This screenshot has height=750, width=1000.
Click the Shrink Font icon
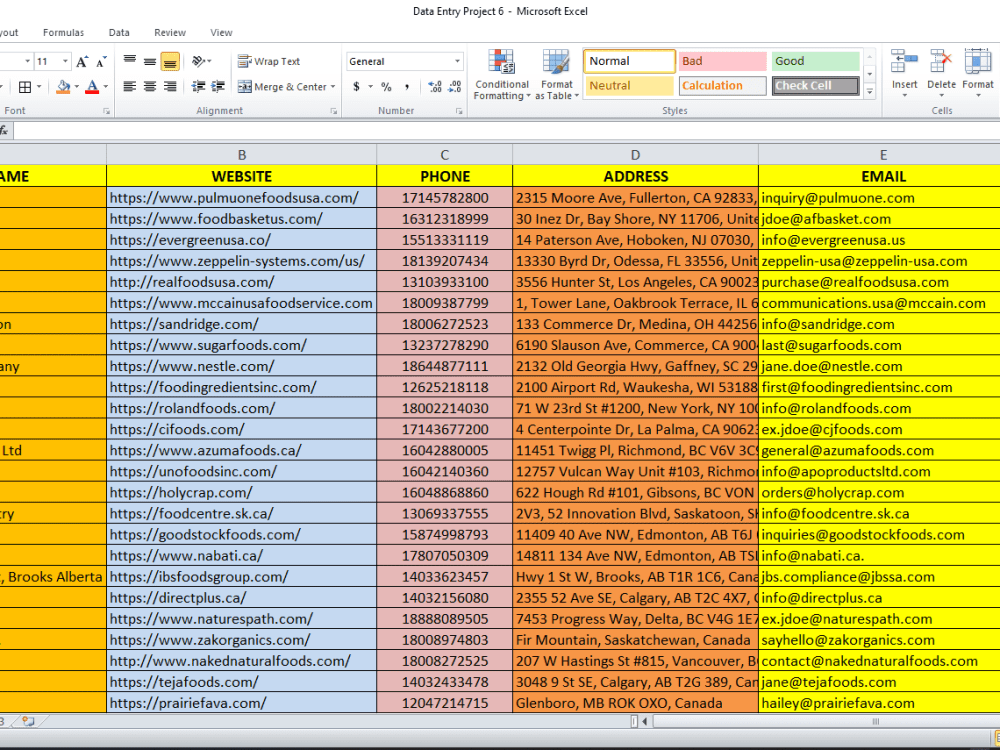click(101, 62)
